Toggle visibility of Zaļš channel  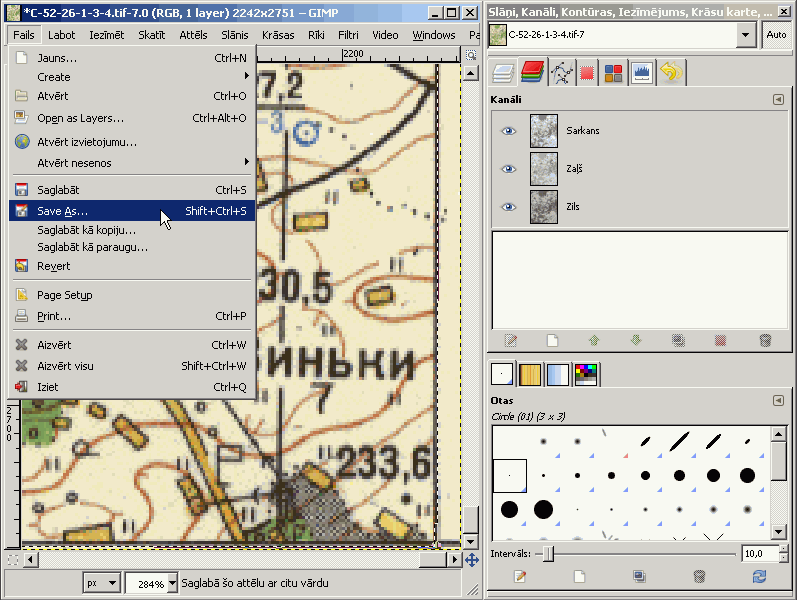click(508, 169)
